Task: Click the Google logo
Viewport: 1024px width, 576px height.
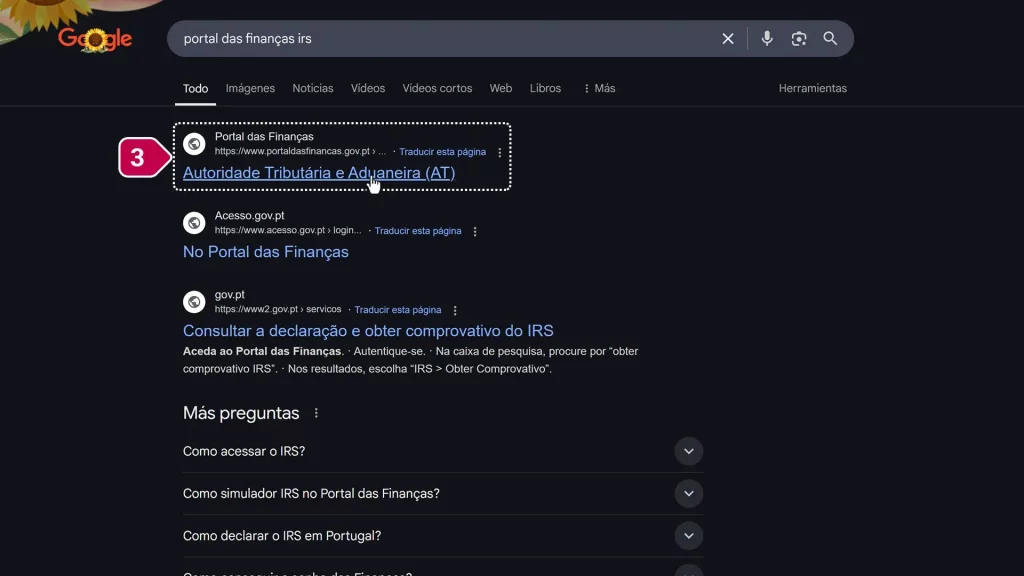Action: (95, 39)
